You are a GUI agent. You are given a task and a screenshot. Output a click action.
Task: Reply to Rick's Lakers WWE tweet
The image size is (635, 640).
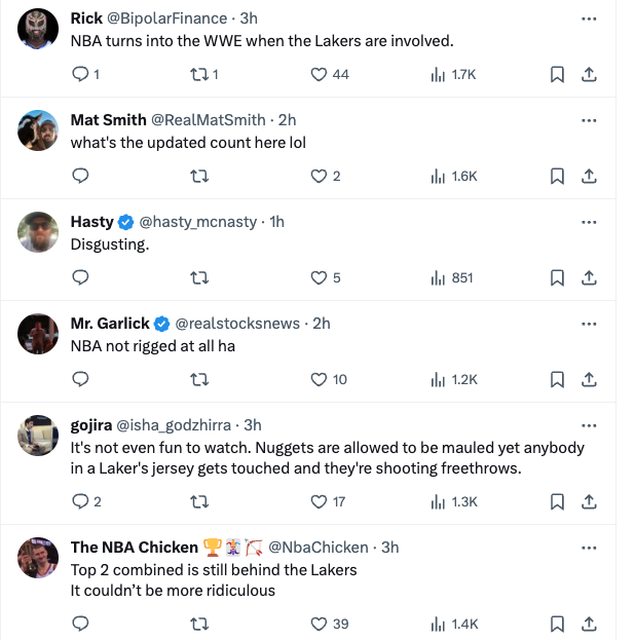point(81,74)
